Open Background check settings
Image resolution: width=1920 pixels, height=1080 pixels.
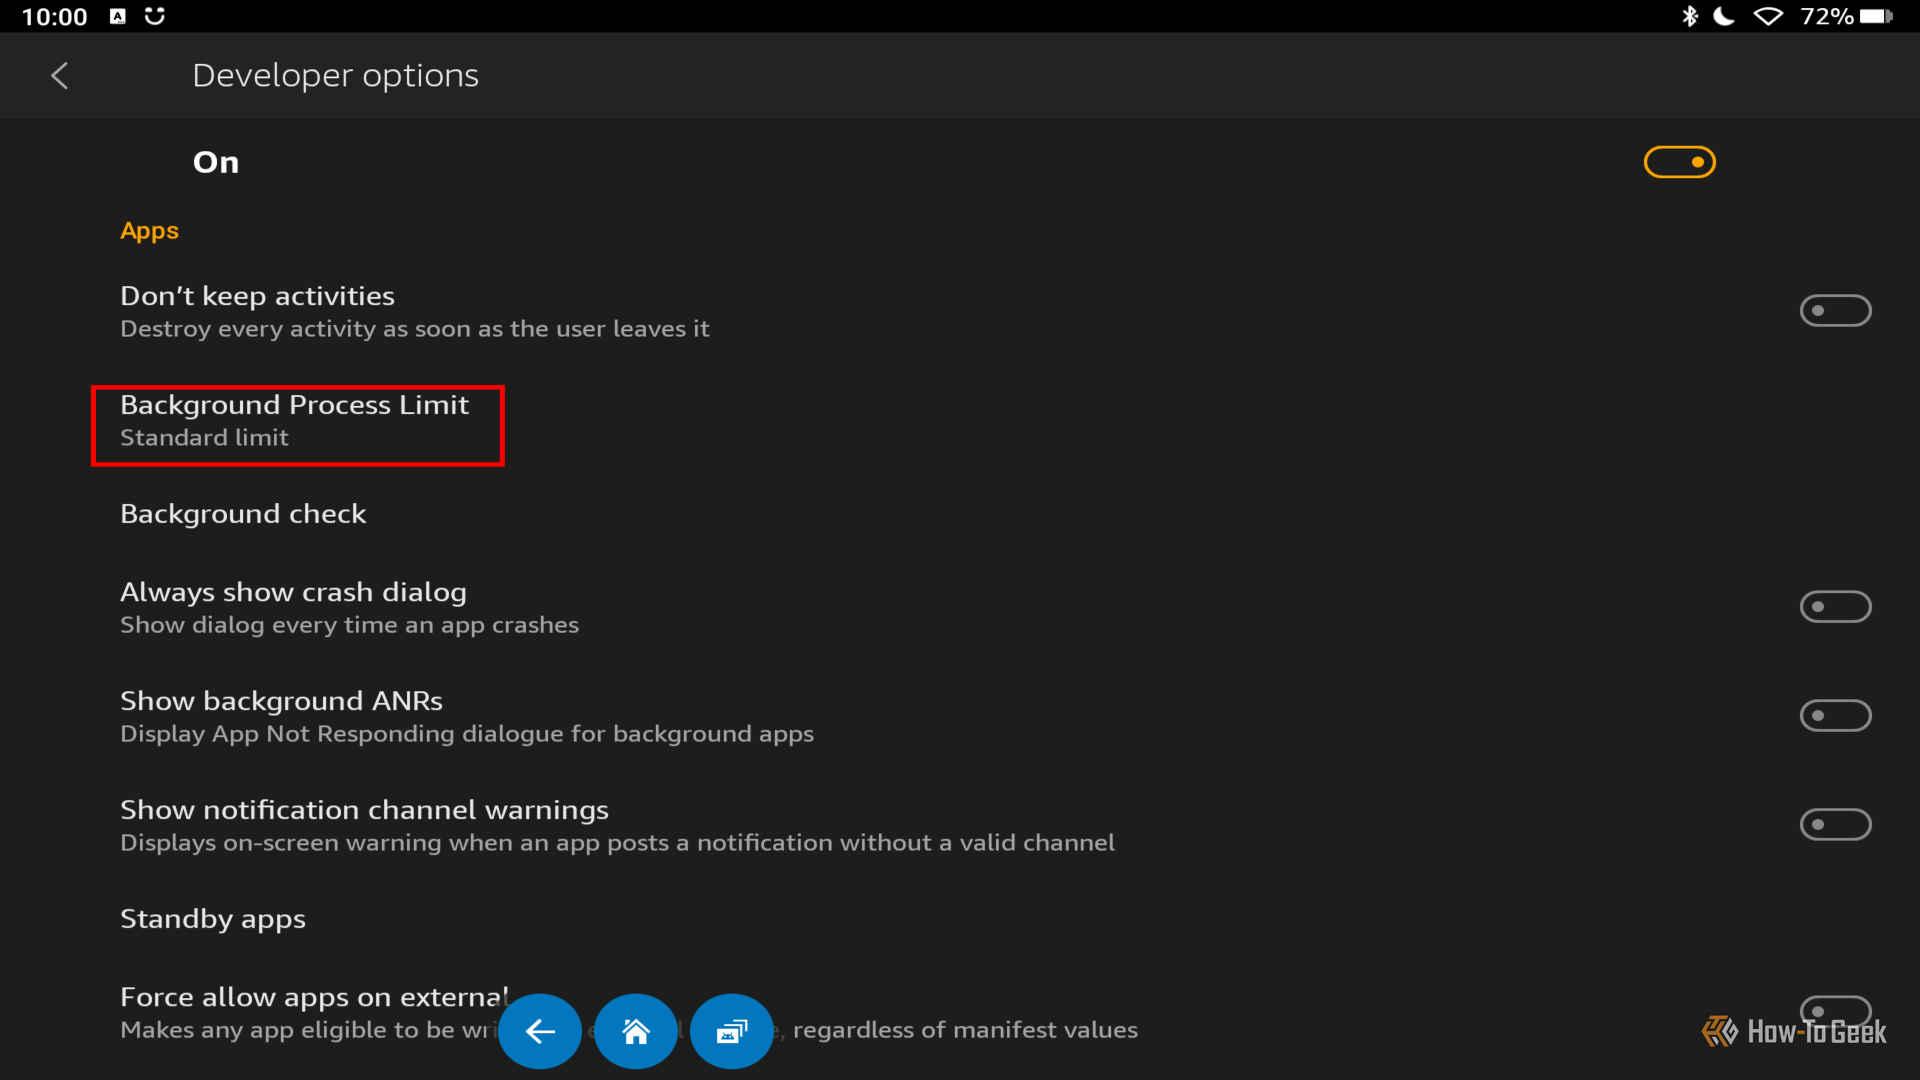tap(960, 514)
